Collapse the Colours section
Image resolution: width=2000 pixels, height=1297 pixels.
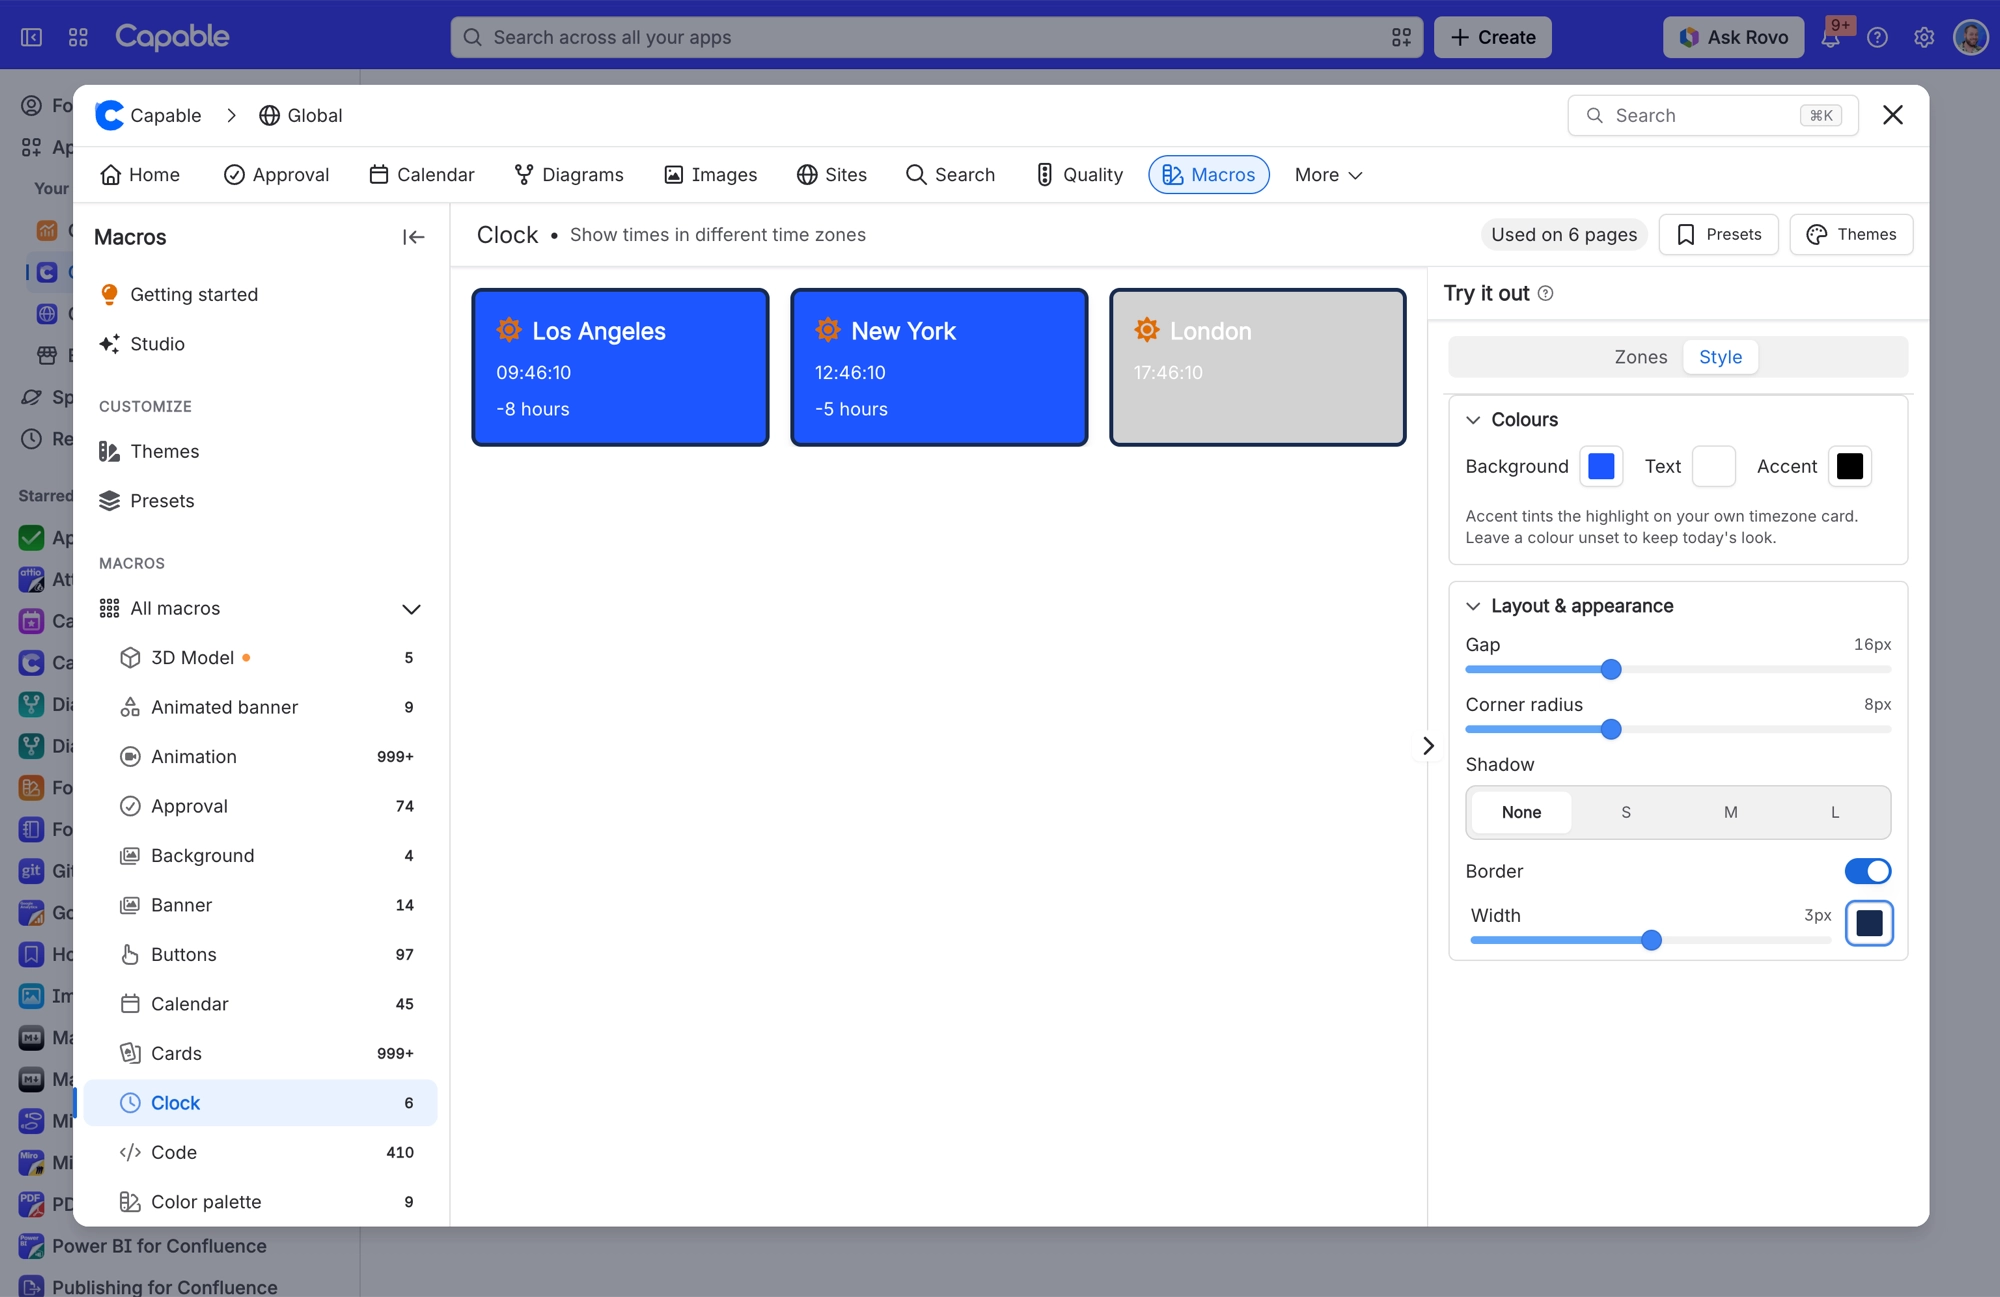coord(1473,419)
